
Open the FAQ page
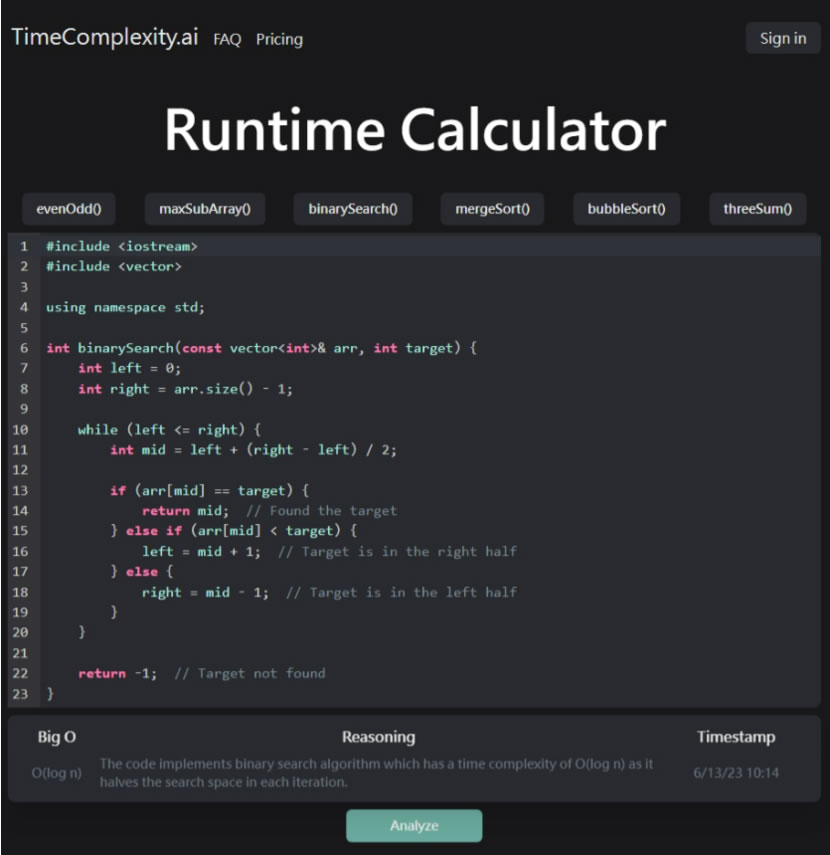pos(227,39)
